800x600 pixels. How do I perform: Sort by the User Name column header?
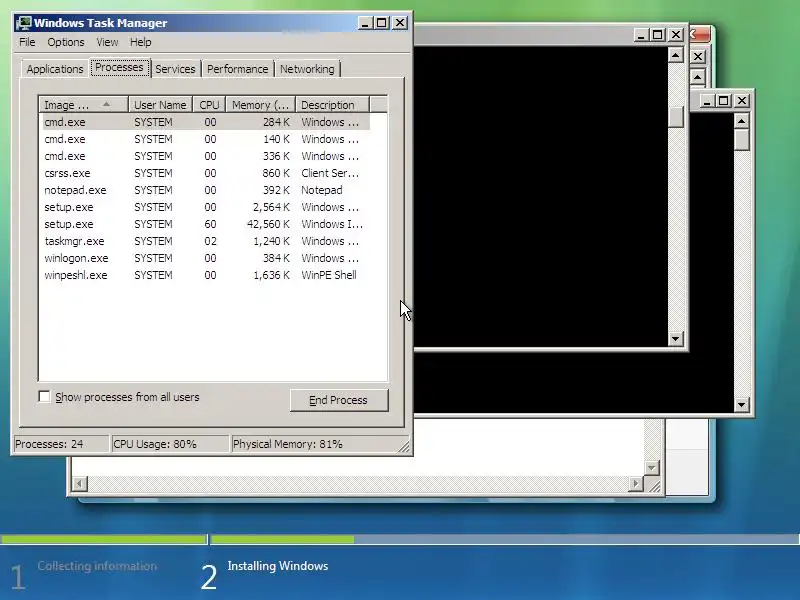pyautogui.click(x=160, y=105)
